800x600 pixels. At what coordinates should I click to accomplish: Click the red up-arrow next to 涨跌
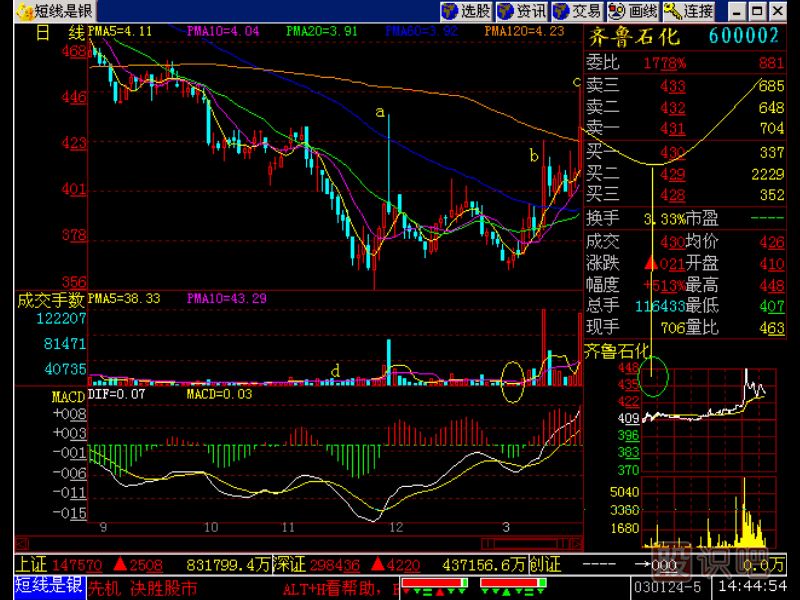pyautogui.click(x=650, y=263)
